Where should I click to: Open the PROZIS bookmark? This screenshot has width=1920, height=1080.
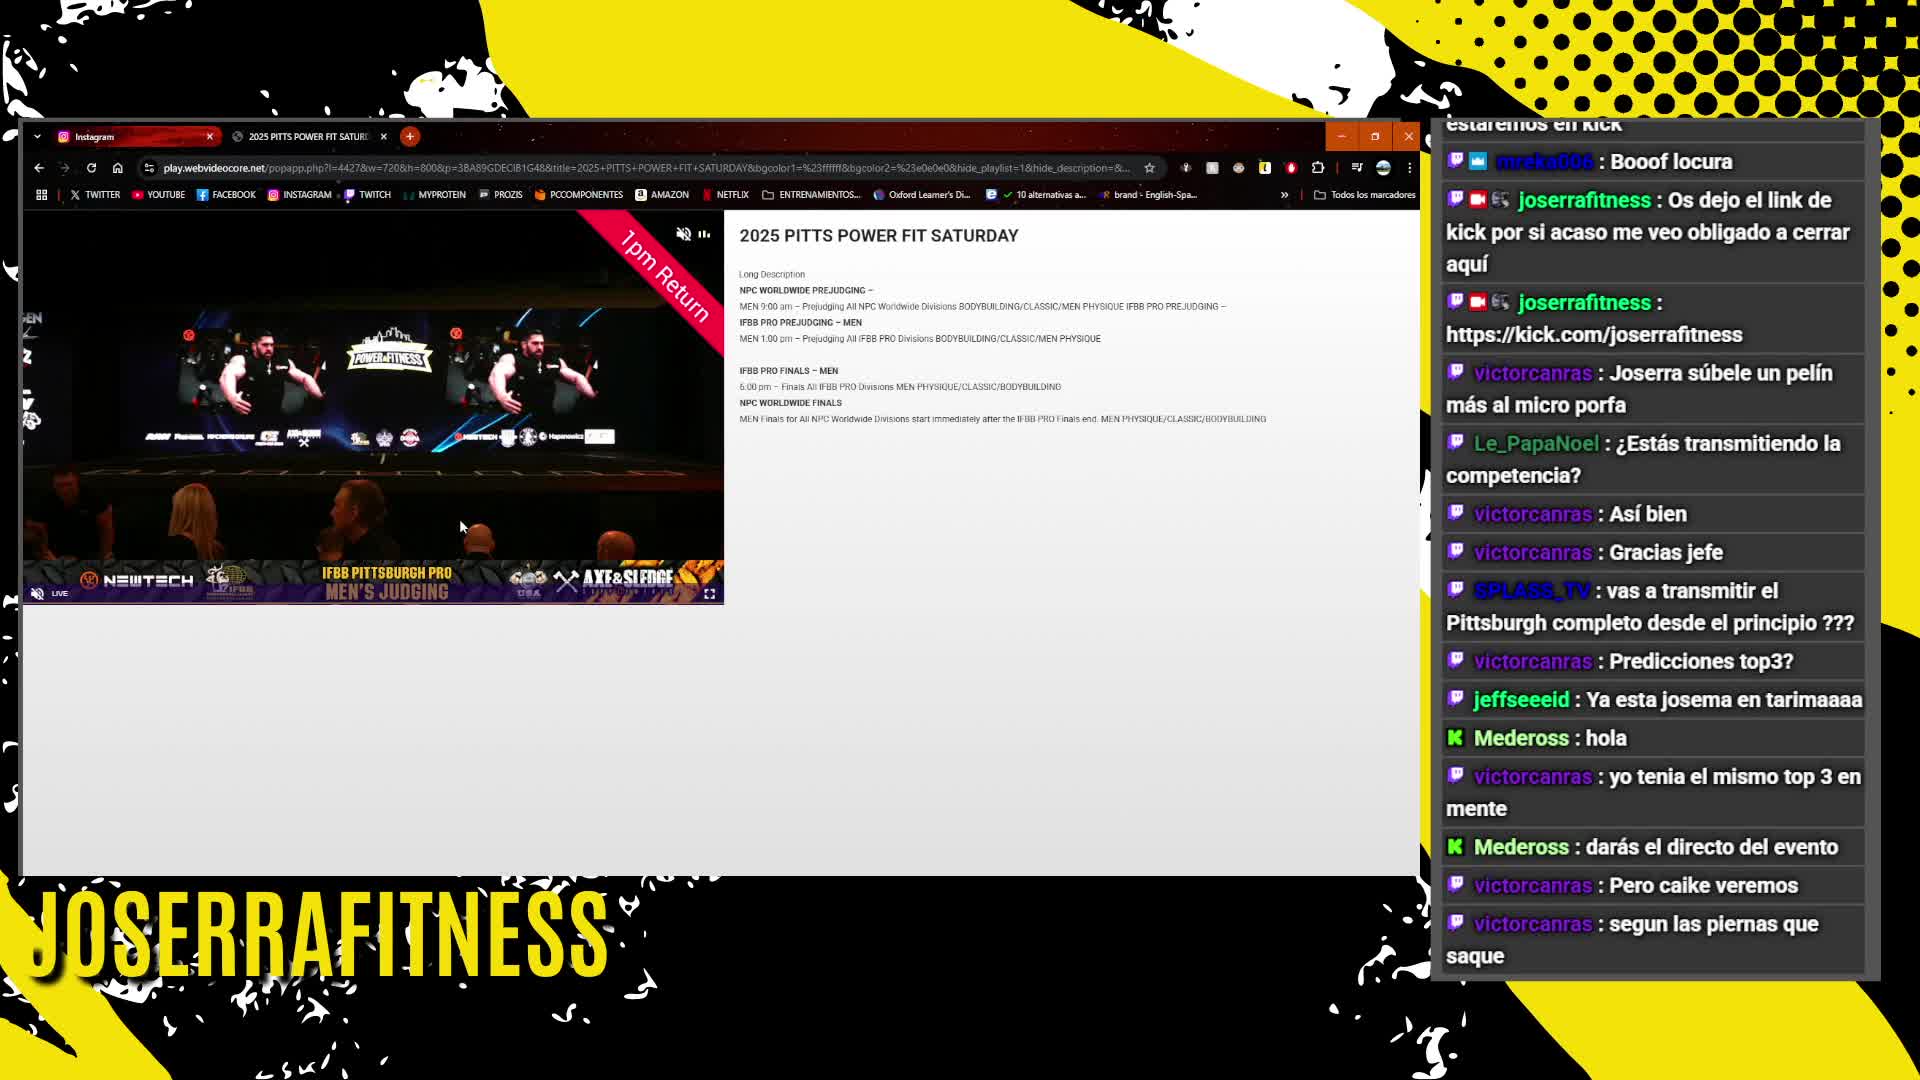[x=500, y=195]
